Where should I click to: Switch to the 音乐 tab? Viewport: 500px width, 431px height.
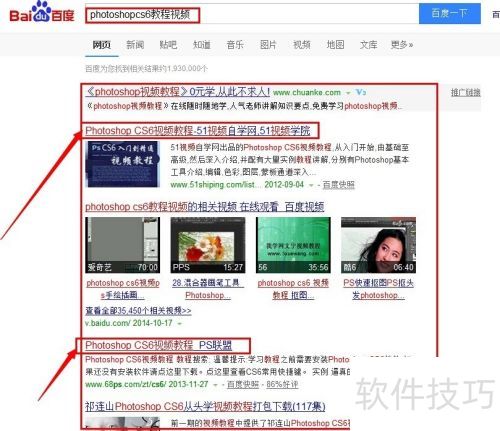coord(235,45)
